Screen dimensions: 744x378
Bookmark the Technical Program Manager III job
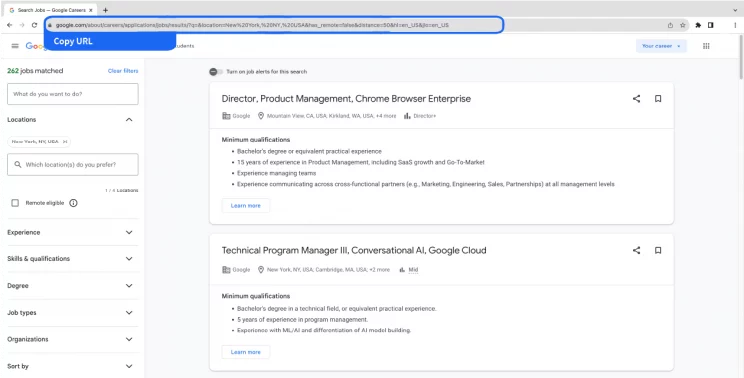pyautogui.click(x=658, y=250)
